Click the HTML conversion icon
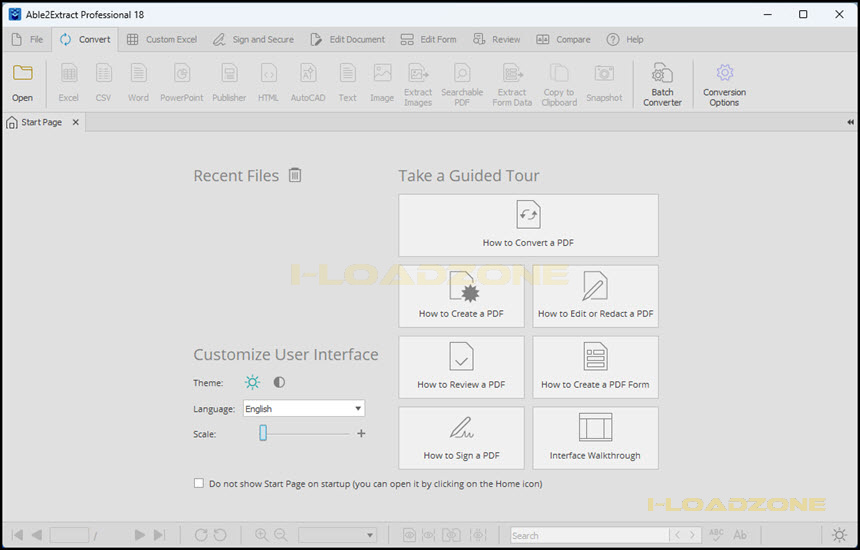The height and width of the screenshot is (550, 860). (x=268, y=73)
